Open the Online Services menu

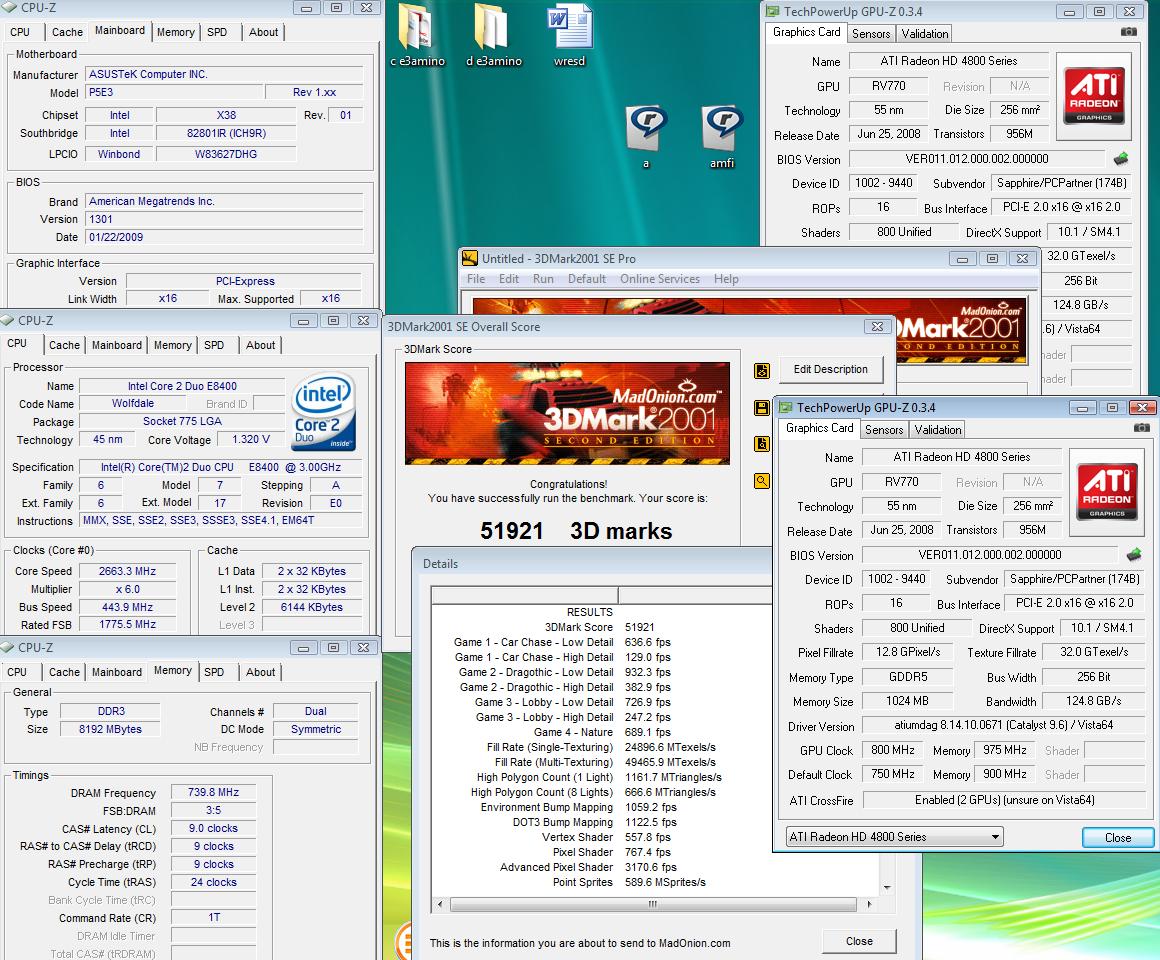(x=660, y=279)
